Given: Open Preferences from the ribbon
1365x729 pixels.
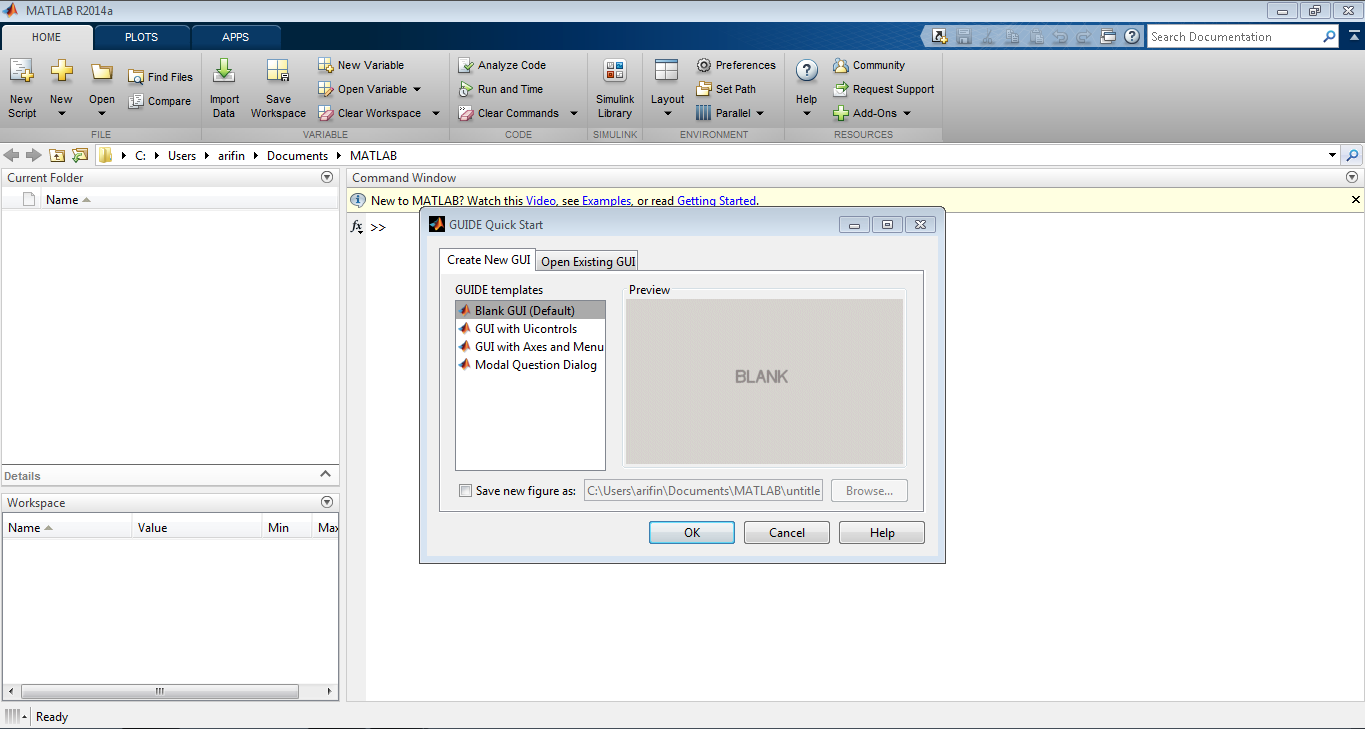Looking at the screenshot, I should (736, 65).
